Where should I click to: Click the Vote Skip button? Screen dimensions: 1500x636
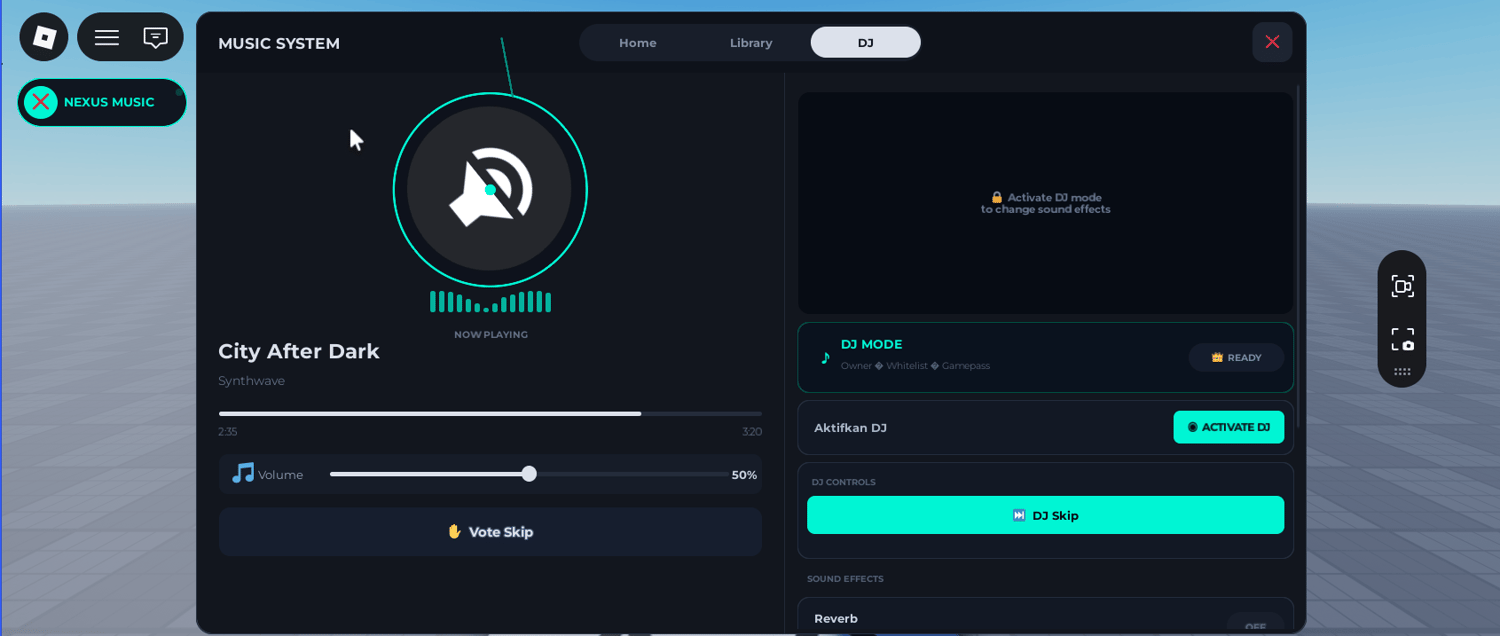(x=490, y=532)
